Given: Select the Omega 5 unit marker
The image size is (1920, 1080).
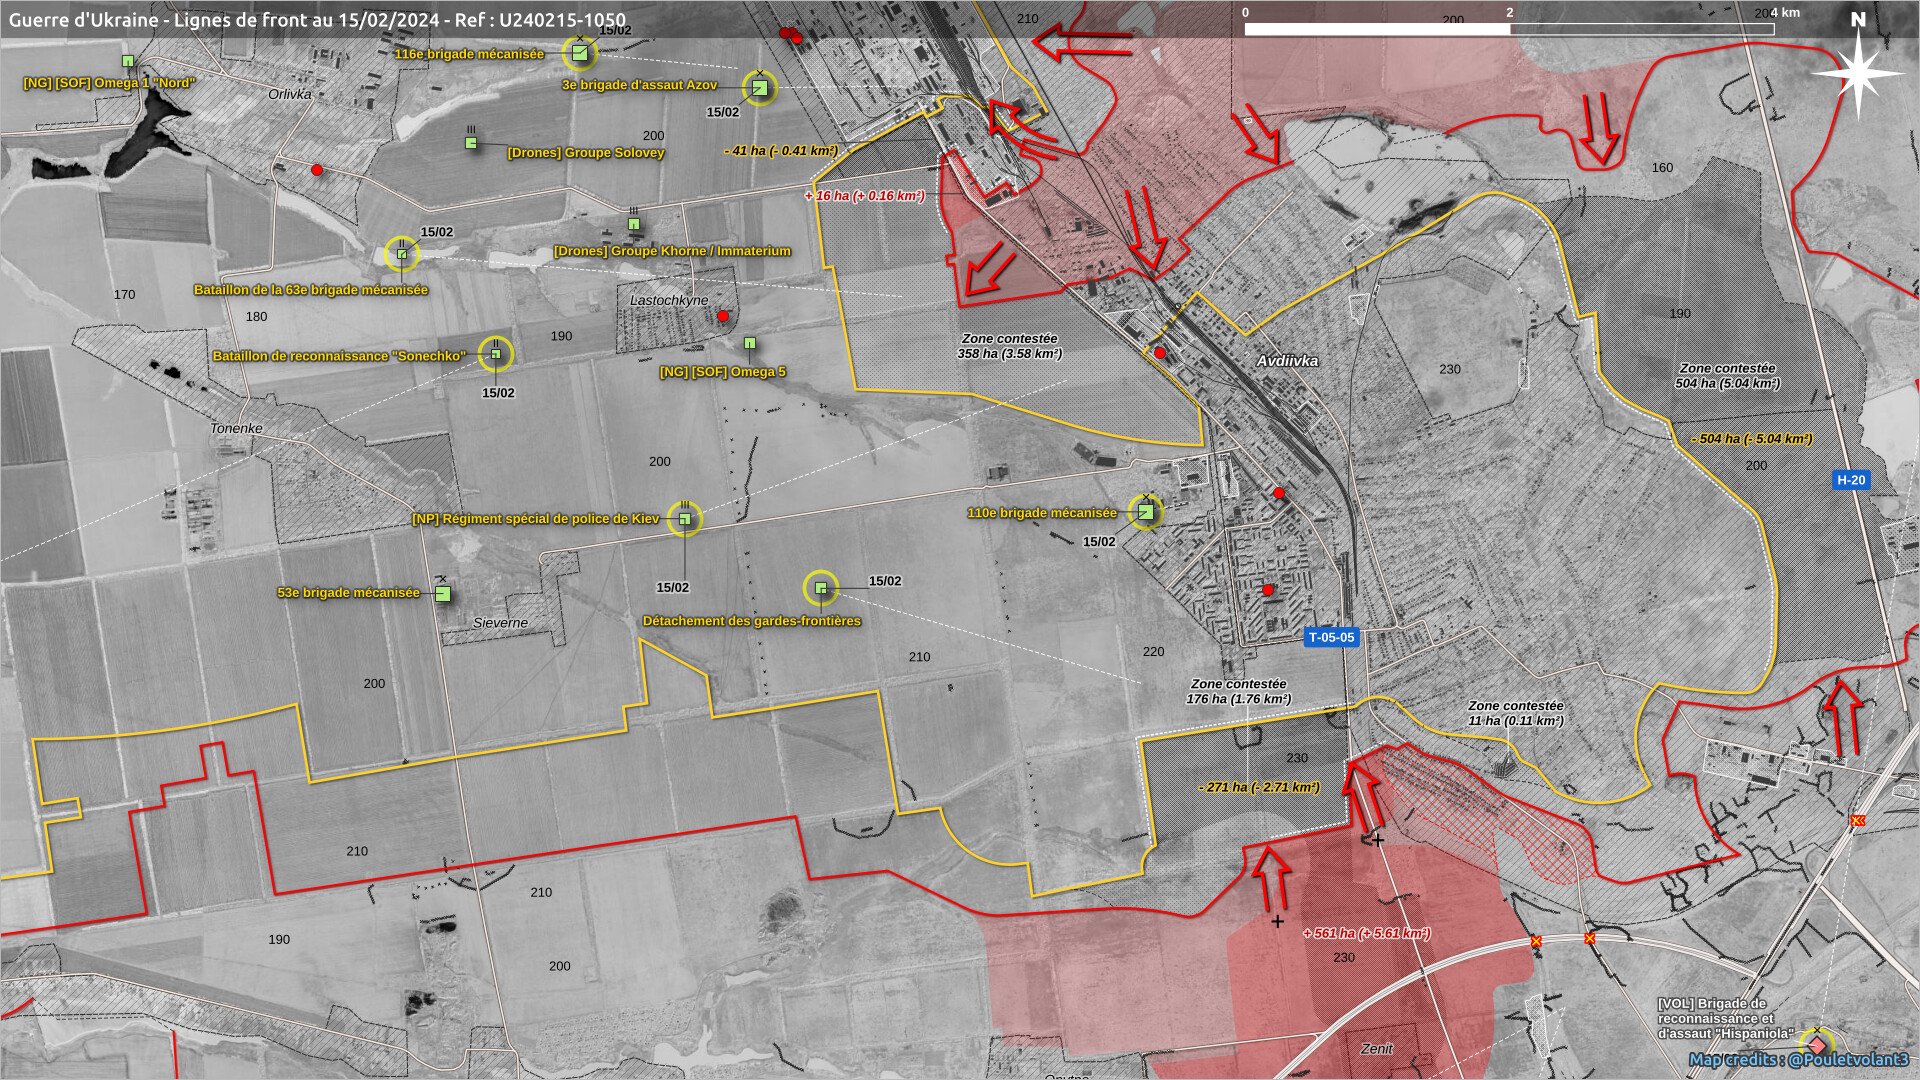Looking at the screenshot, I should pos(750,343).
